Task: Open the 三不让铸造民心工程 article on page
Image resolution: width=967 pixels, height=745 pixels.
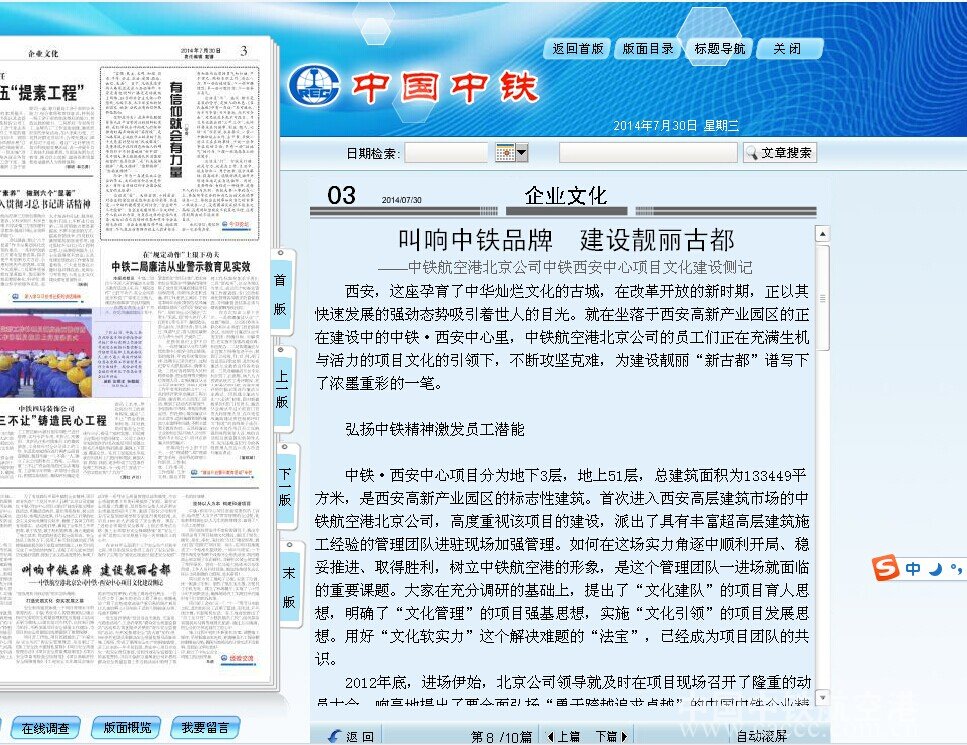Action: tap(54, 420)
